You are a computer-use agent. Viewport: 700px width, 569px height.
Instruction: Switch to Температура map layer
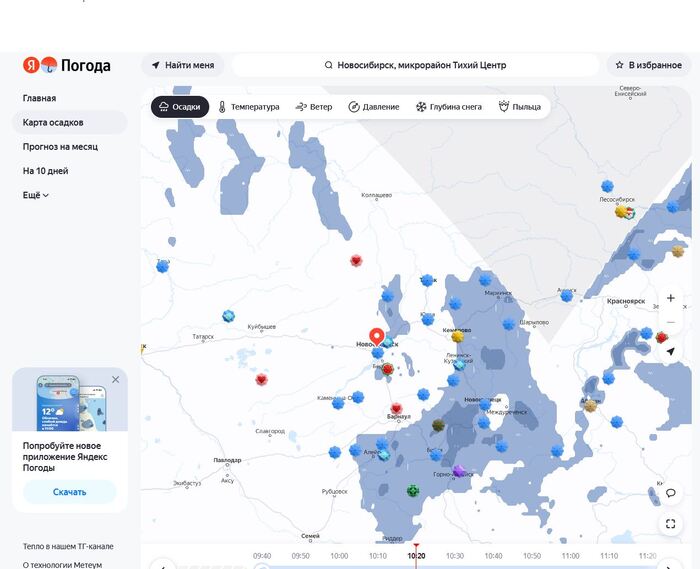[x=249, y=107]
